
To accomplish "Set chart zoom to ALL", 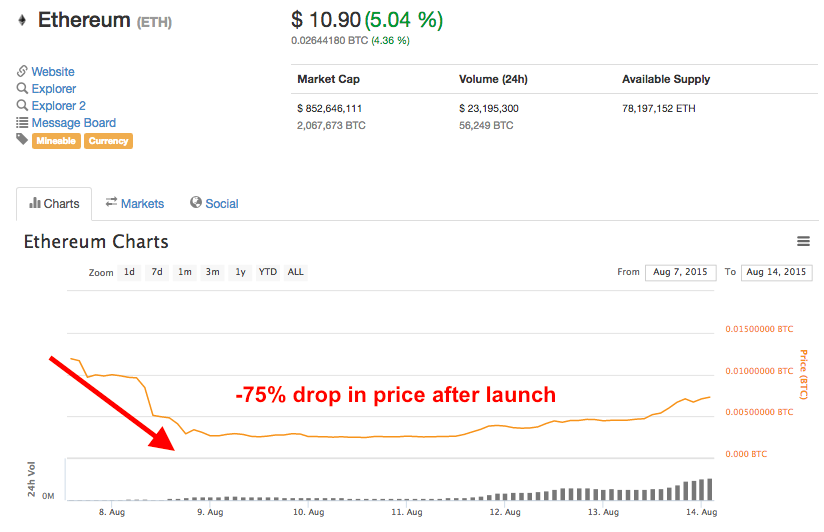I will click(x=295, y=272).
